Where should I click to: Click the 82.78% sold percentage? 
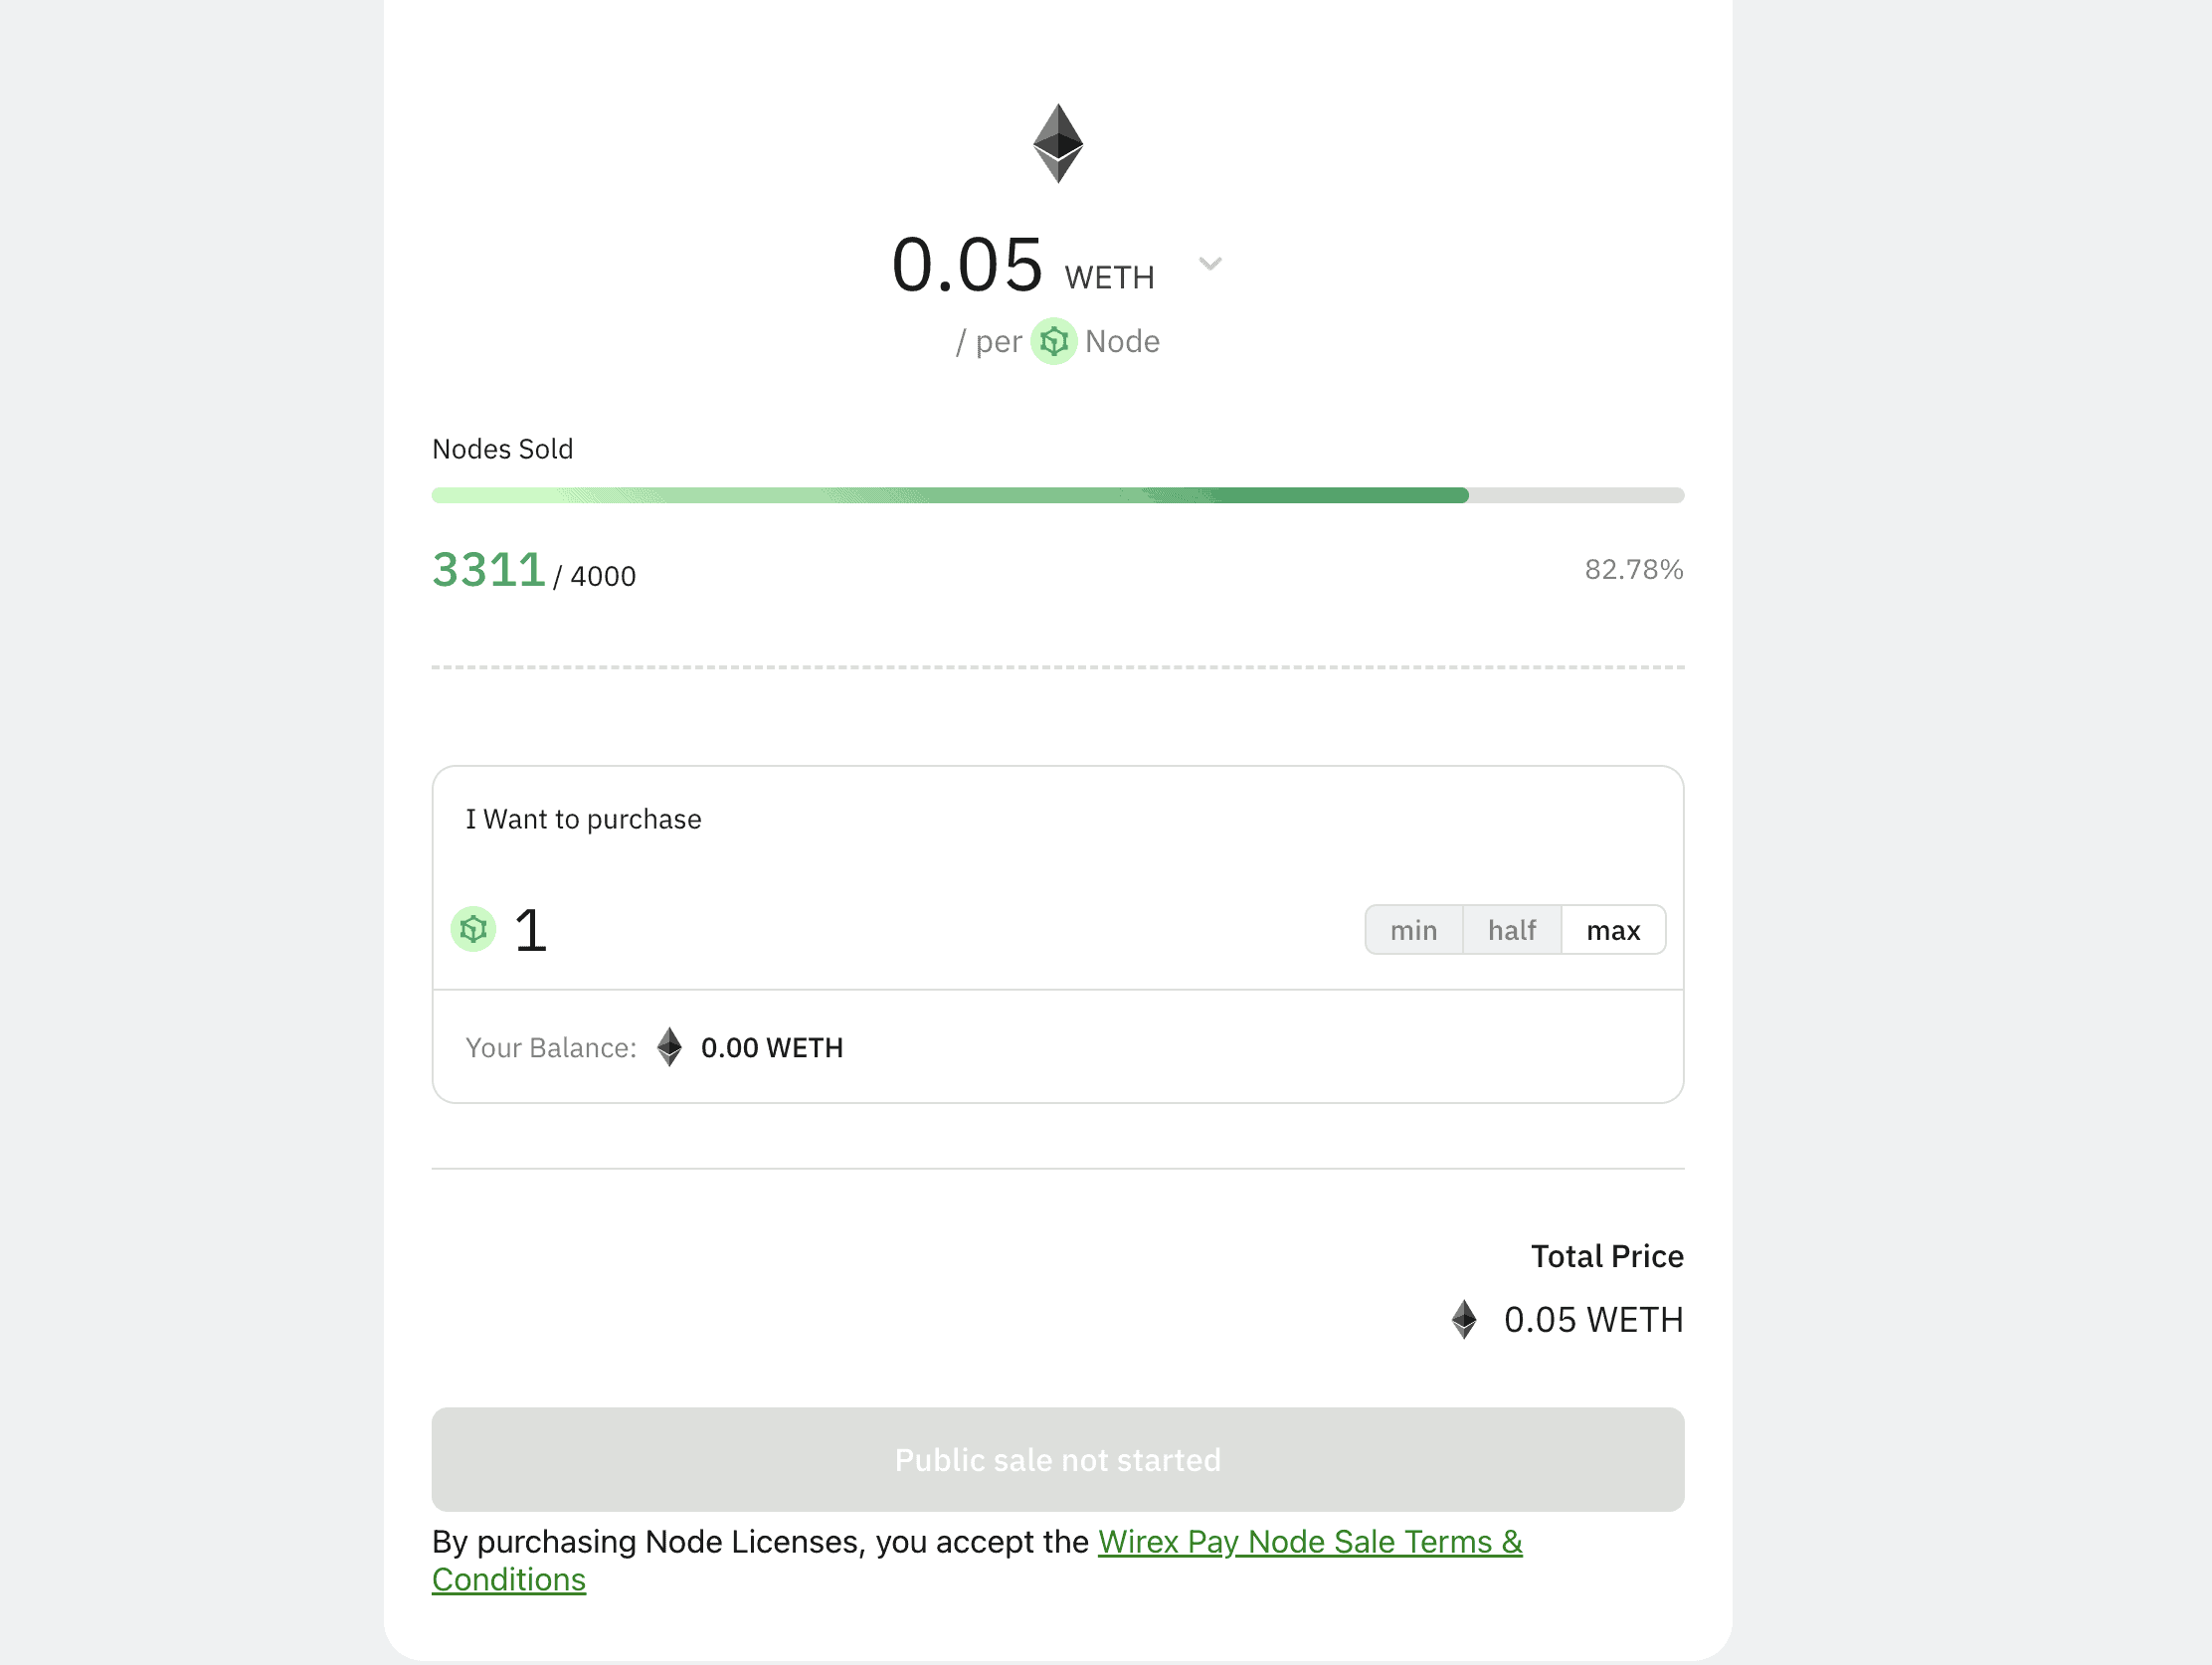point(1633,569)
